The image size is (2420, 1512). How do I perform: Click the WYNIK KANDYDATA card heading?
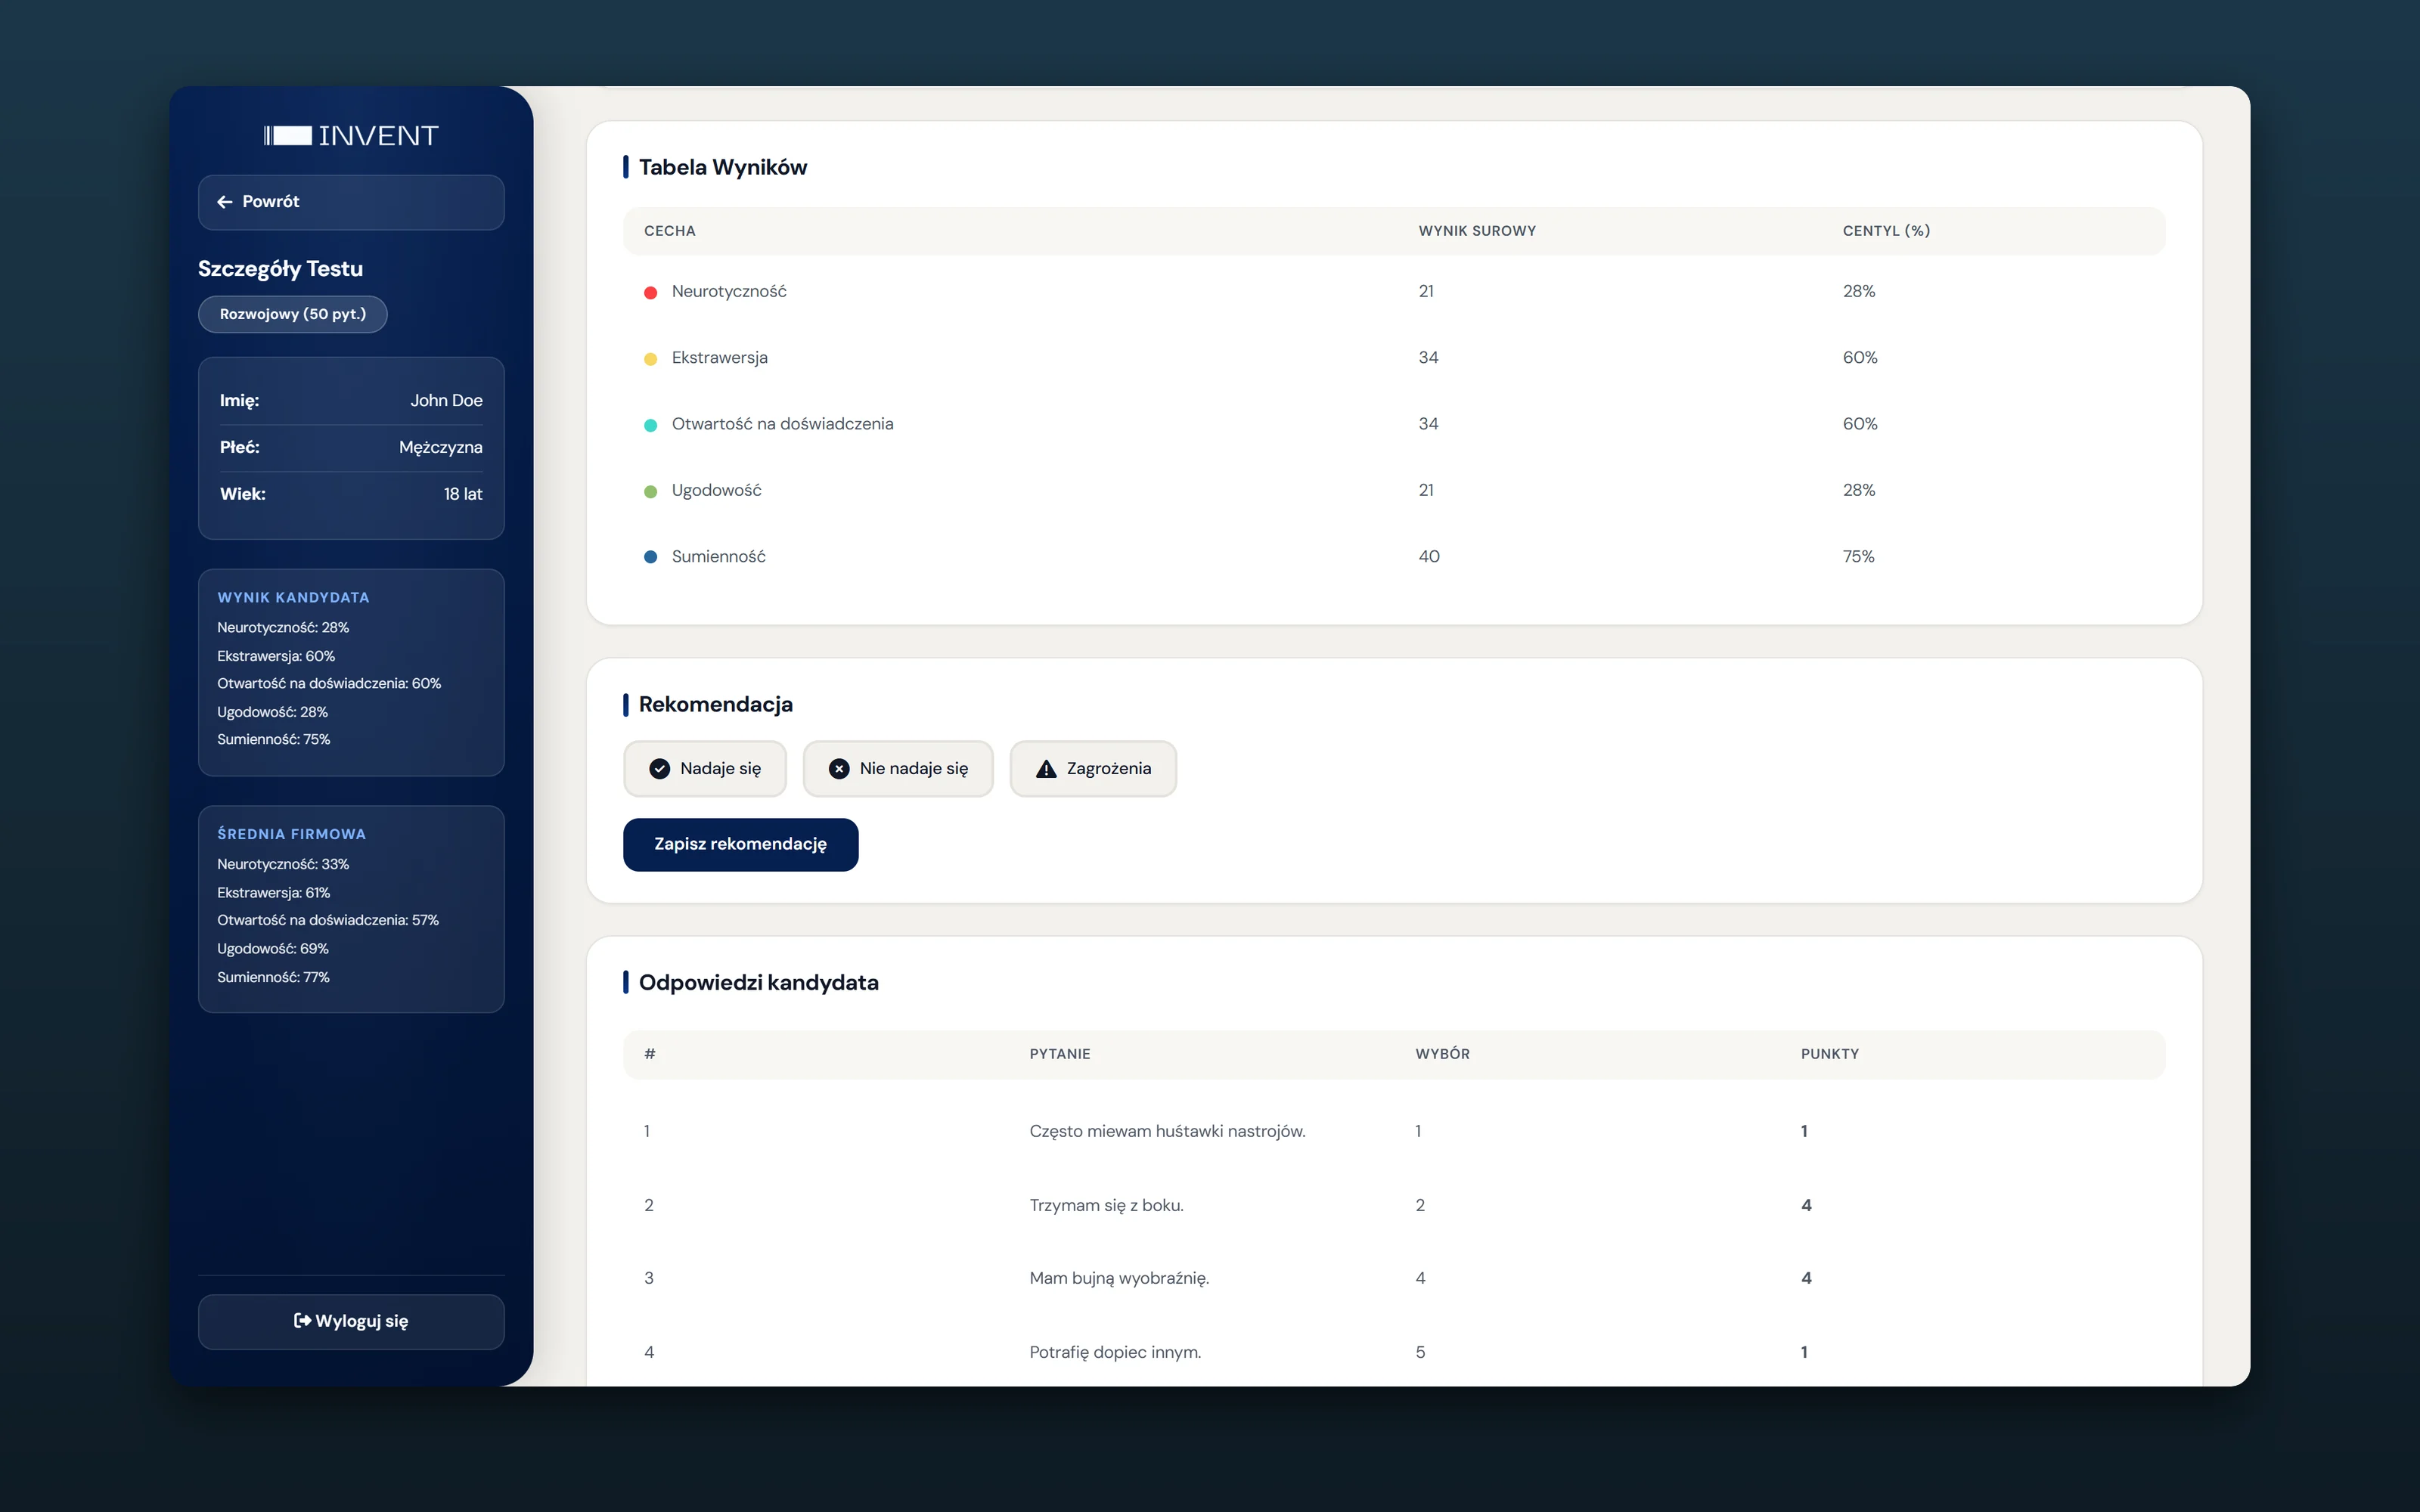[x=293, y=597]
